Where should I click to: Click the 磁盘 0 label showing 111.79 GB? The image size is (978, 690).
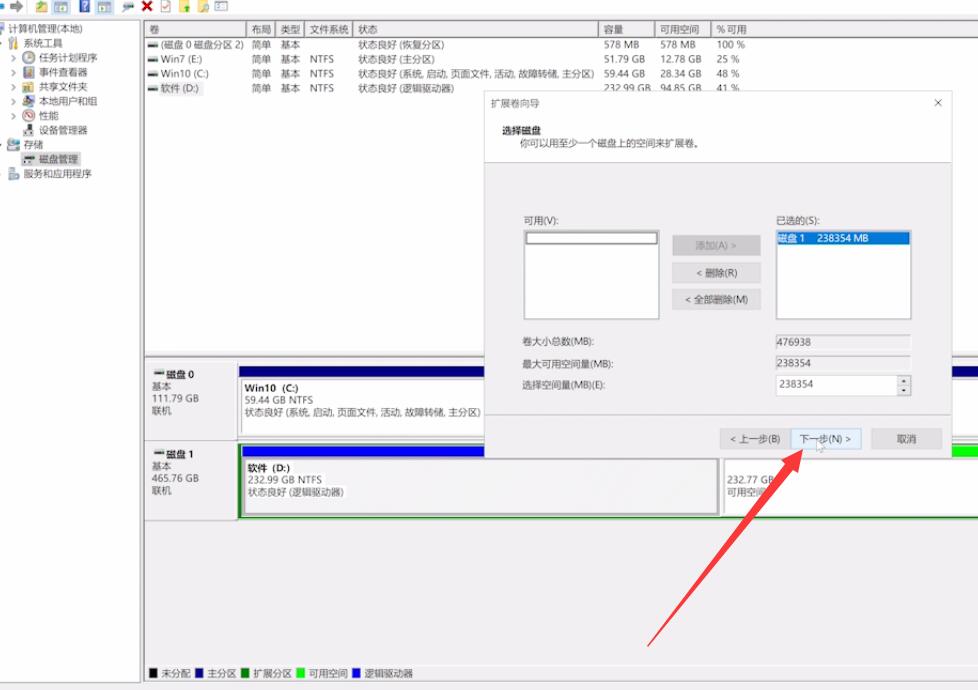(190, 398)
